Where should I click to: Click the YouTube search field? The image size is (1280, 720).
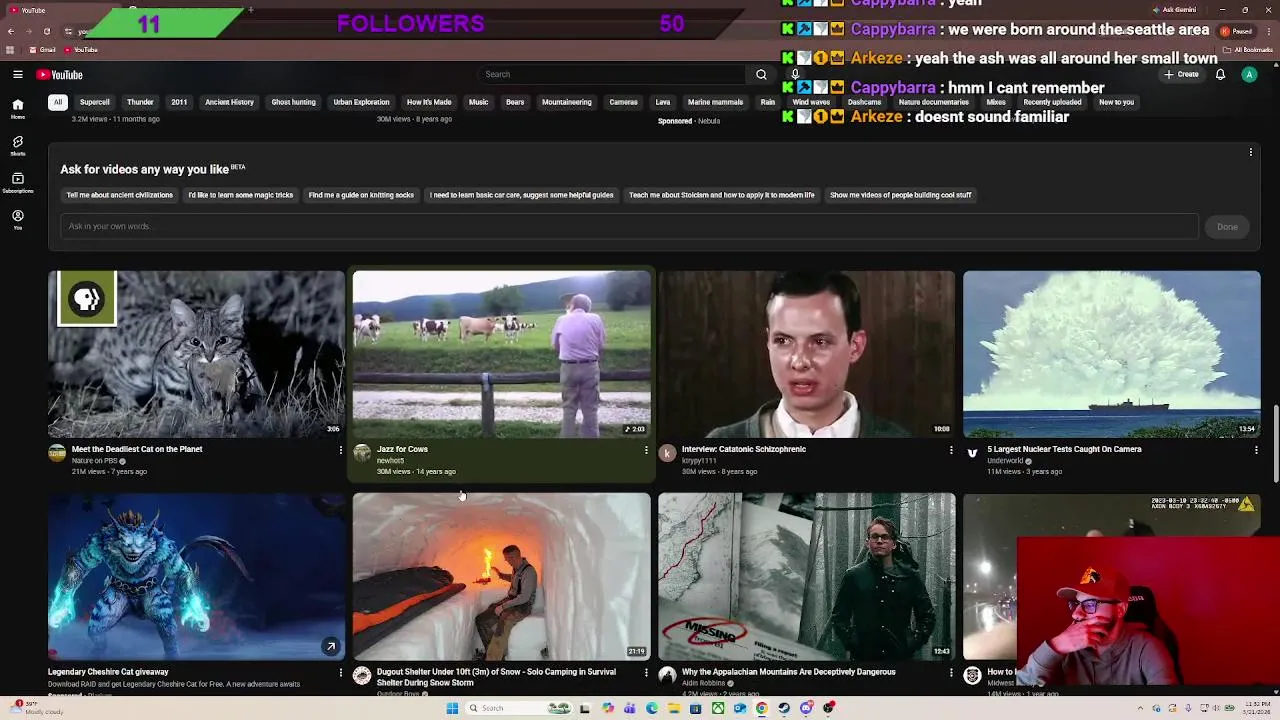click(612, 74)
